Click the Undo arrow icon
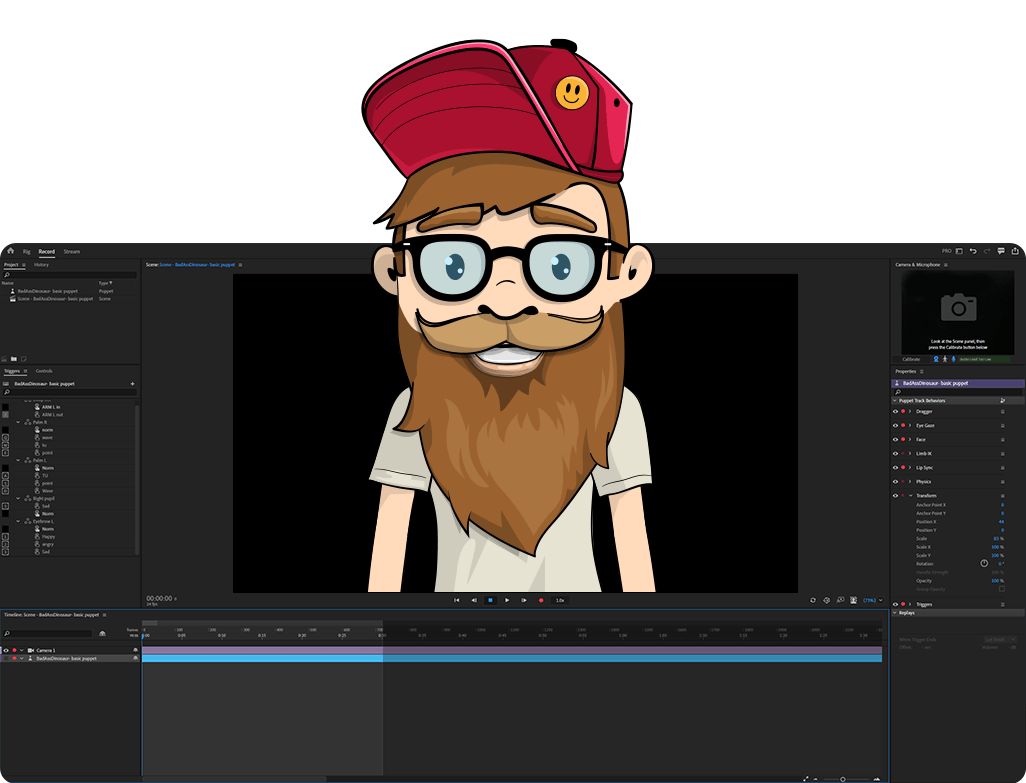The width and height of the screenshot is (1026, 783). point(973,251)
